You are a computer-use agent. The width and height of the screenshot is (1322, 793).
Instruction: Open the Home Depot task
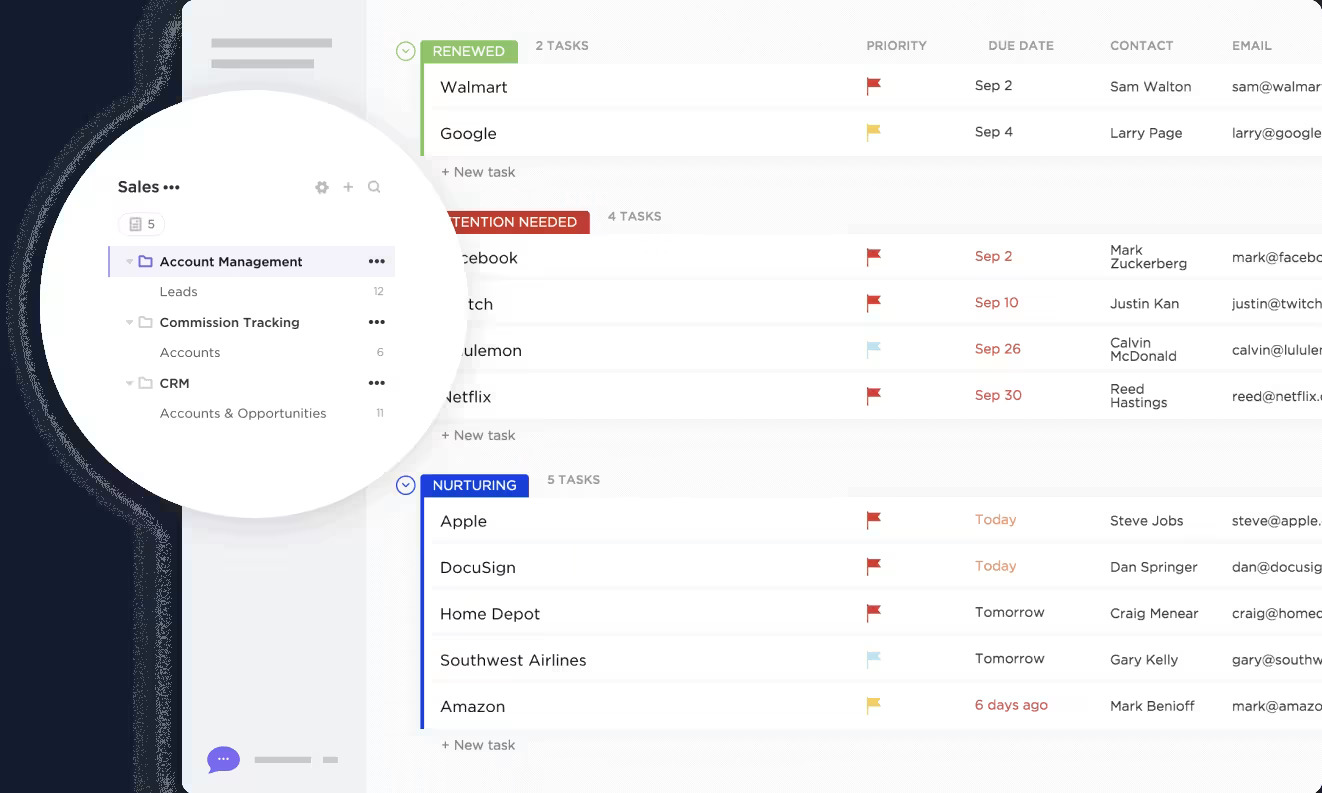490,614
